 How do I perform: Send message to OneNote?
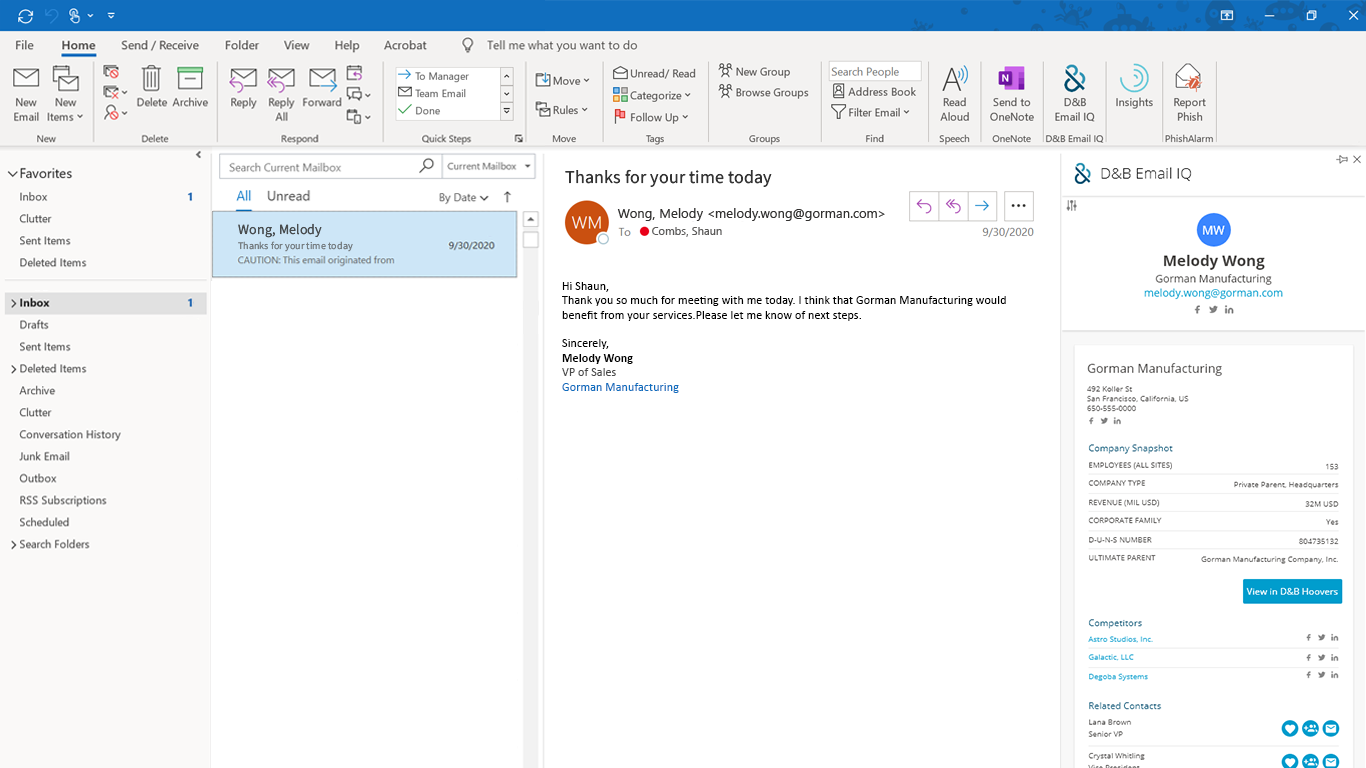(x=1012, y=94)
